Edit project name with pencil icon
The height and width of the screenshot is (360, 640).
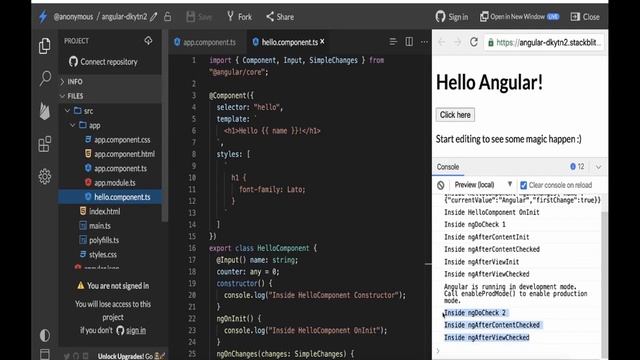[x=153, y=17]
